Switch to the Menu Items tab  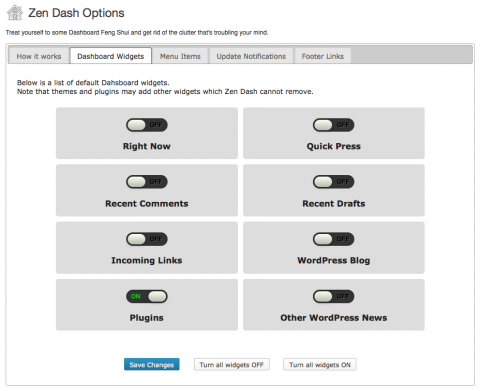(180, 56)
